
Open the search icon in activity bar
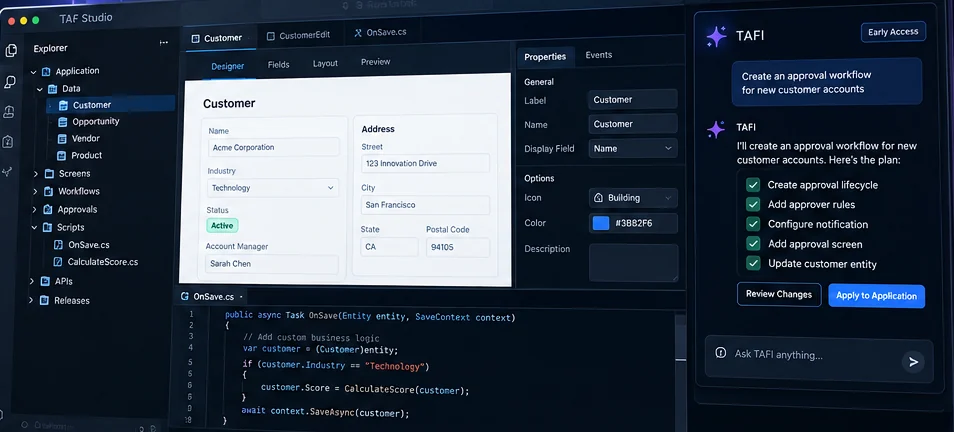click(10, 82)
